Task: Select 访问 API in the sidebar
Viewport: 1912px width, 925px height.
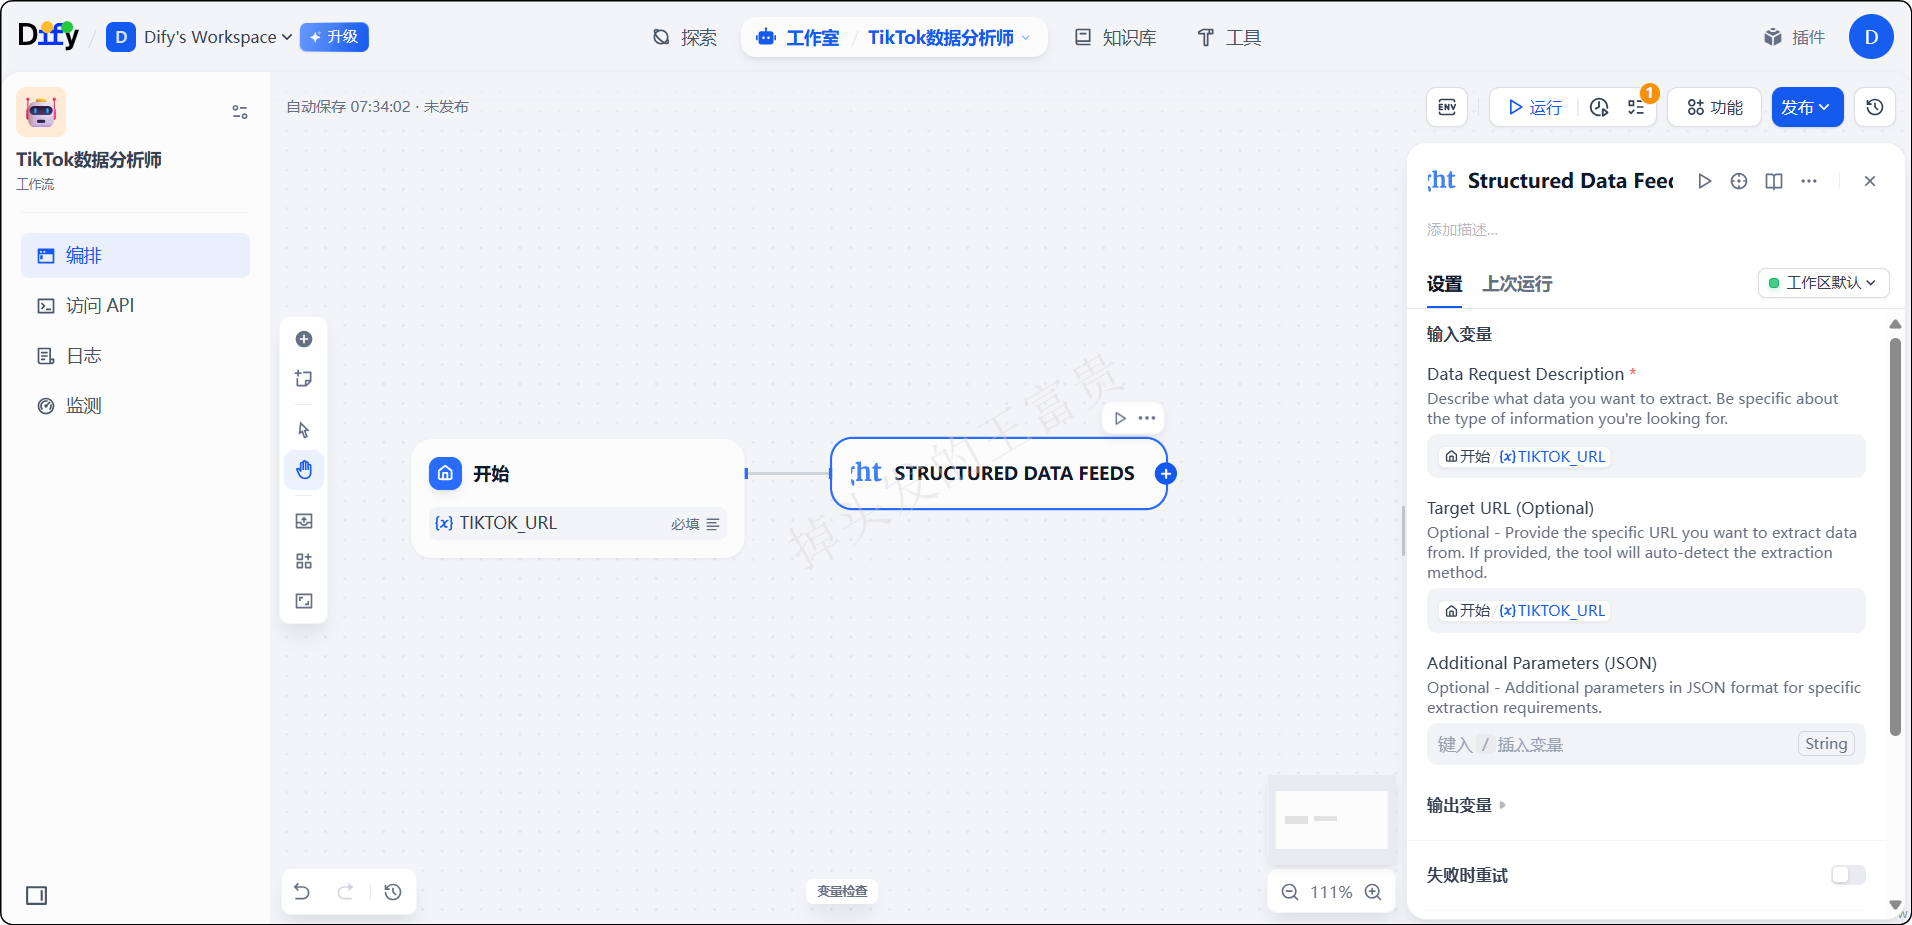Action: pos(135,305)
